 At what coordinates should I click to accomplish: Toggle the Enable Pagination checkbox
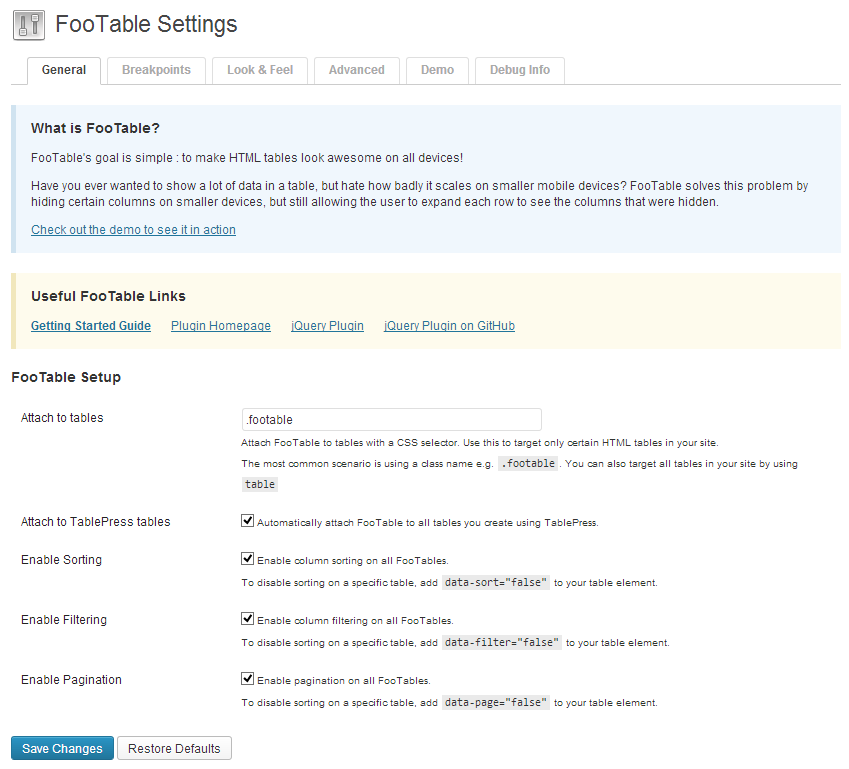pyautogui.click(x=247, y=679)
